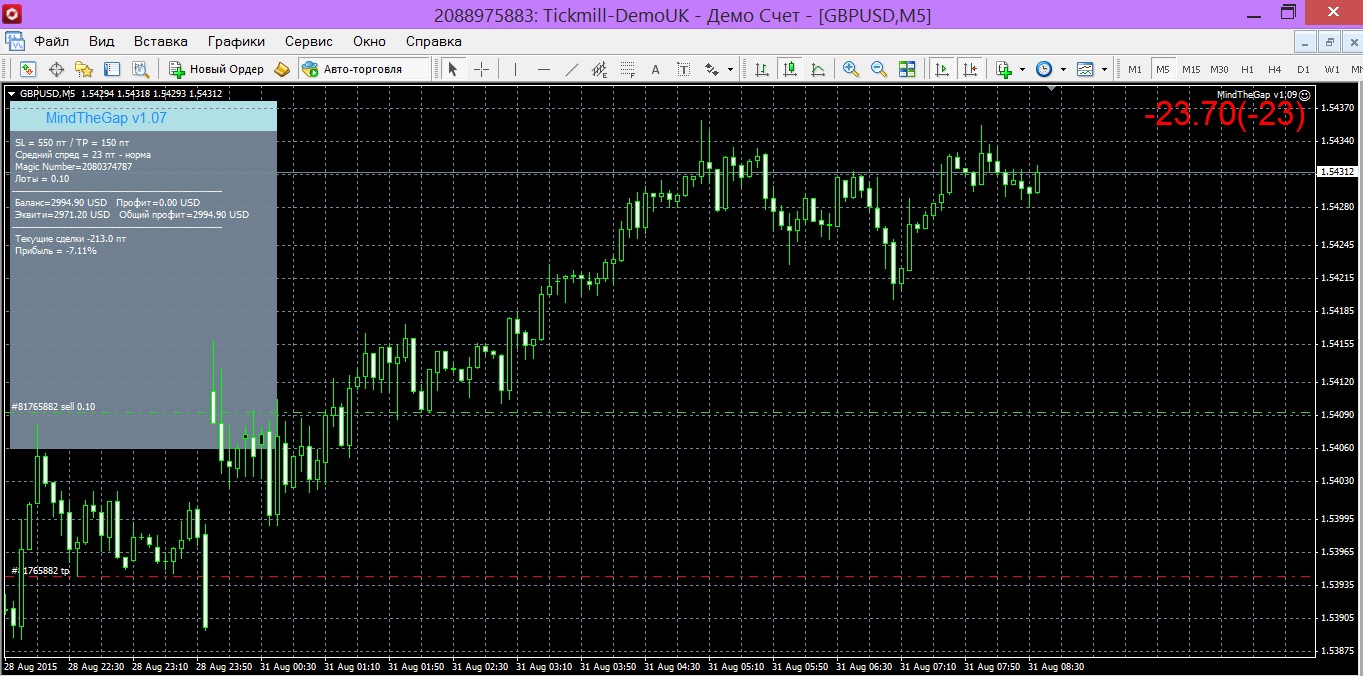Select the M5 timeframe
1363x676 pixels.
click(1162, 69)
